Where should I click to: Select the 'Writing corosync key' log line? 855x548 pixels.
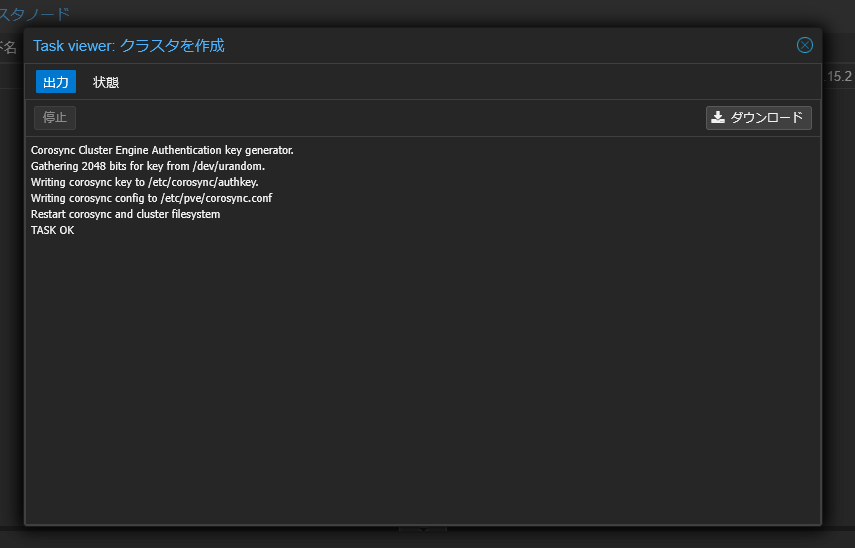144,182
